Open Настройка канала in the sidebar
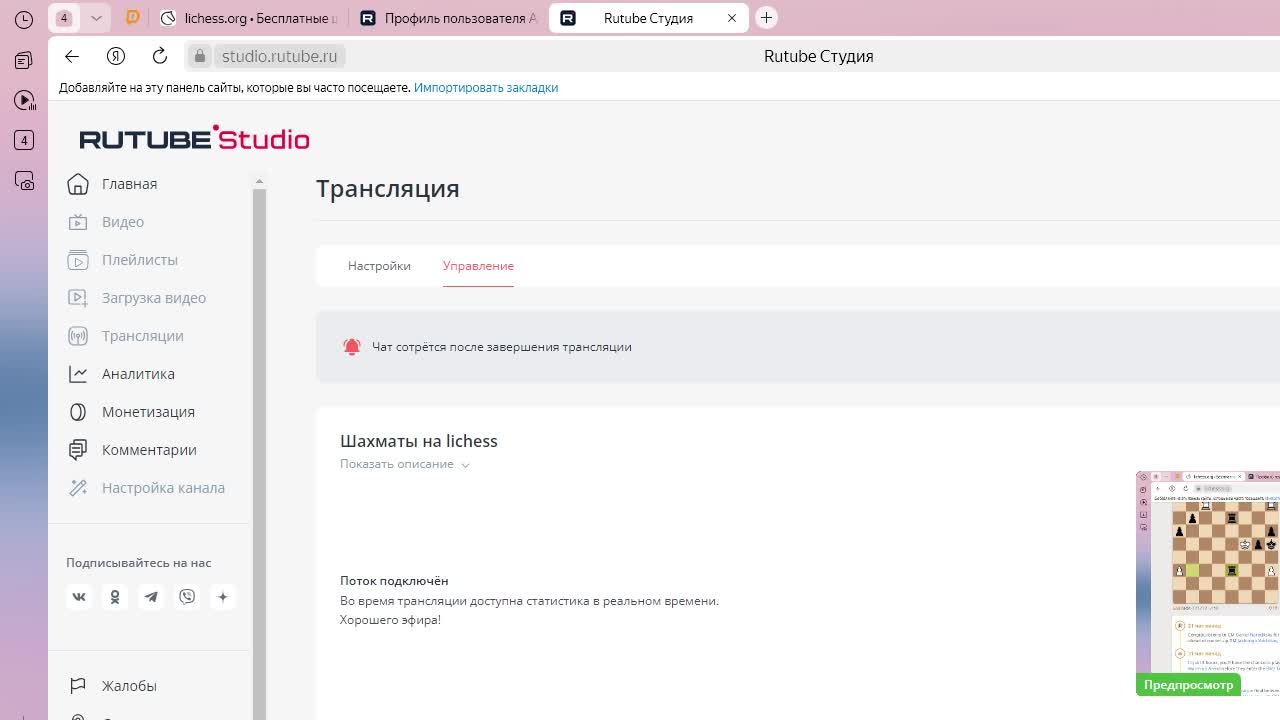The width and height of the screenshot is (1280, 720). click(163, 488)
